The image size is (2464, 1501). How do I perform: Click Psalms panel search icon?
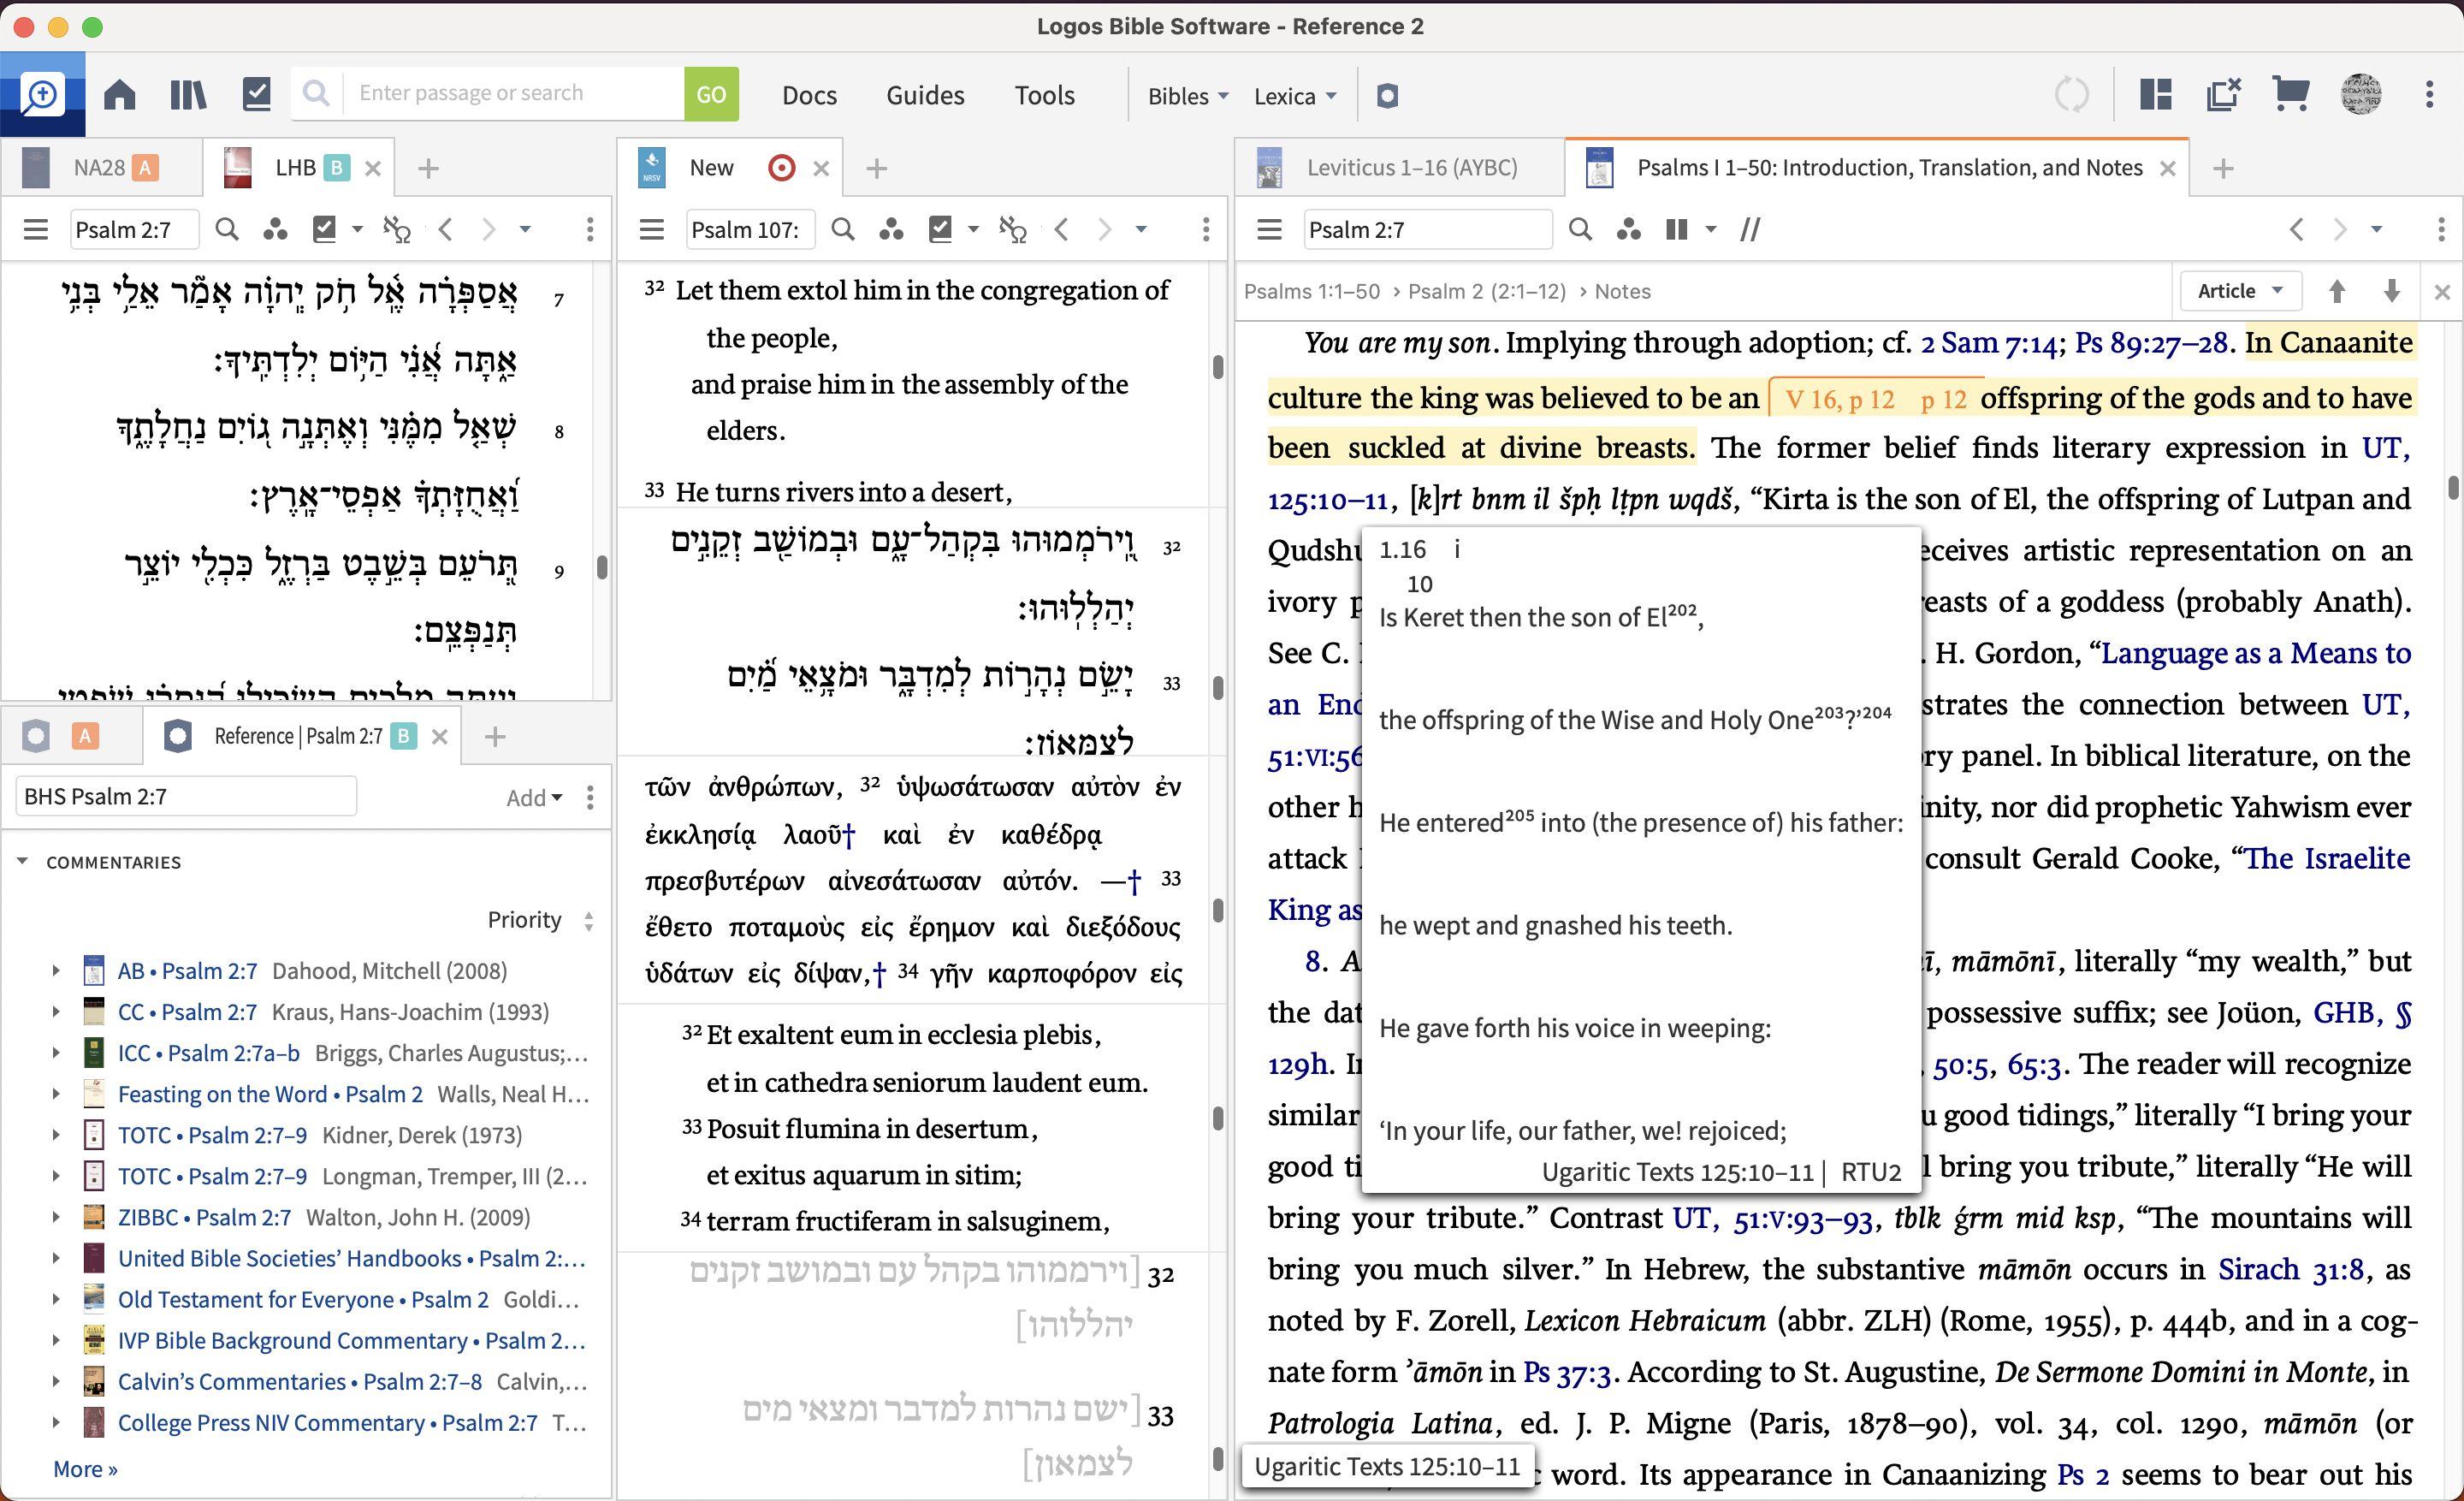coord(1580,230)
